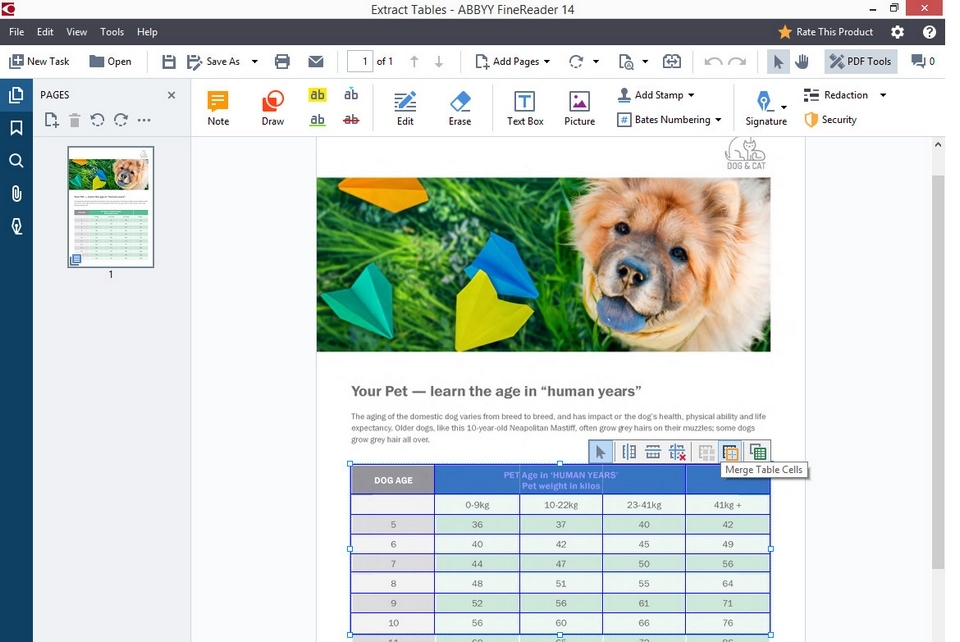Open the Attachments sidebar panel
This screenshot has height=642, width=960.
[17, 193]
